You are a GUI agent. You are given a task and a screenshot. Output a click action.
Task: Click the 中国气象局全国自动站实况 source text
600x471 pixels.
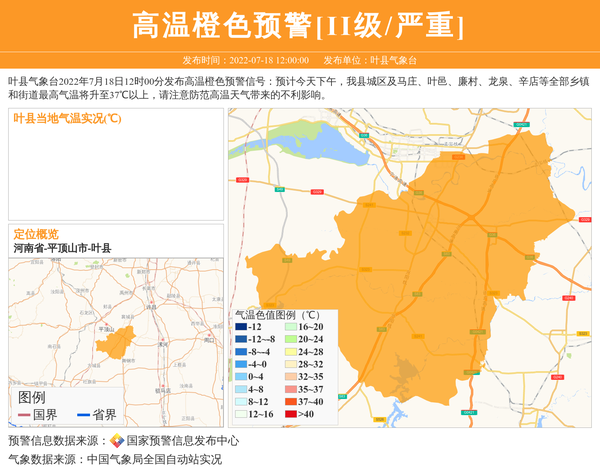point(154,459)
